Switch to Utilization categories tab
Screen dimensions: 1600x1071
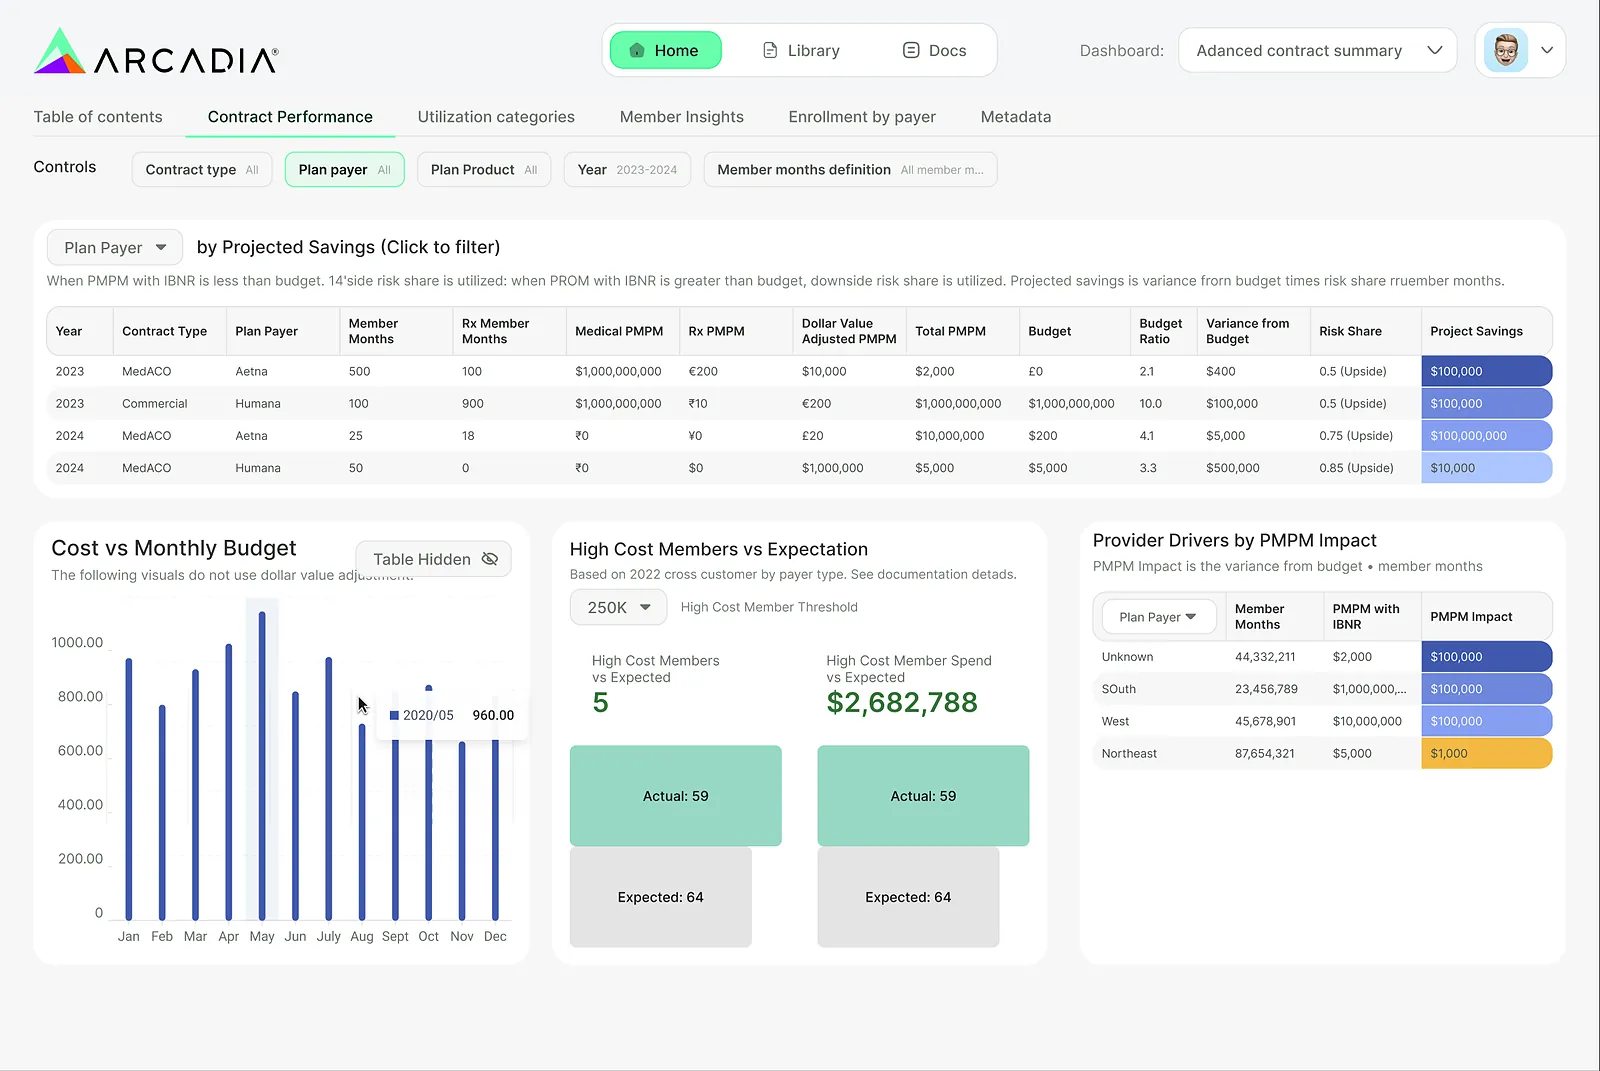pos(496,117)
